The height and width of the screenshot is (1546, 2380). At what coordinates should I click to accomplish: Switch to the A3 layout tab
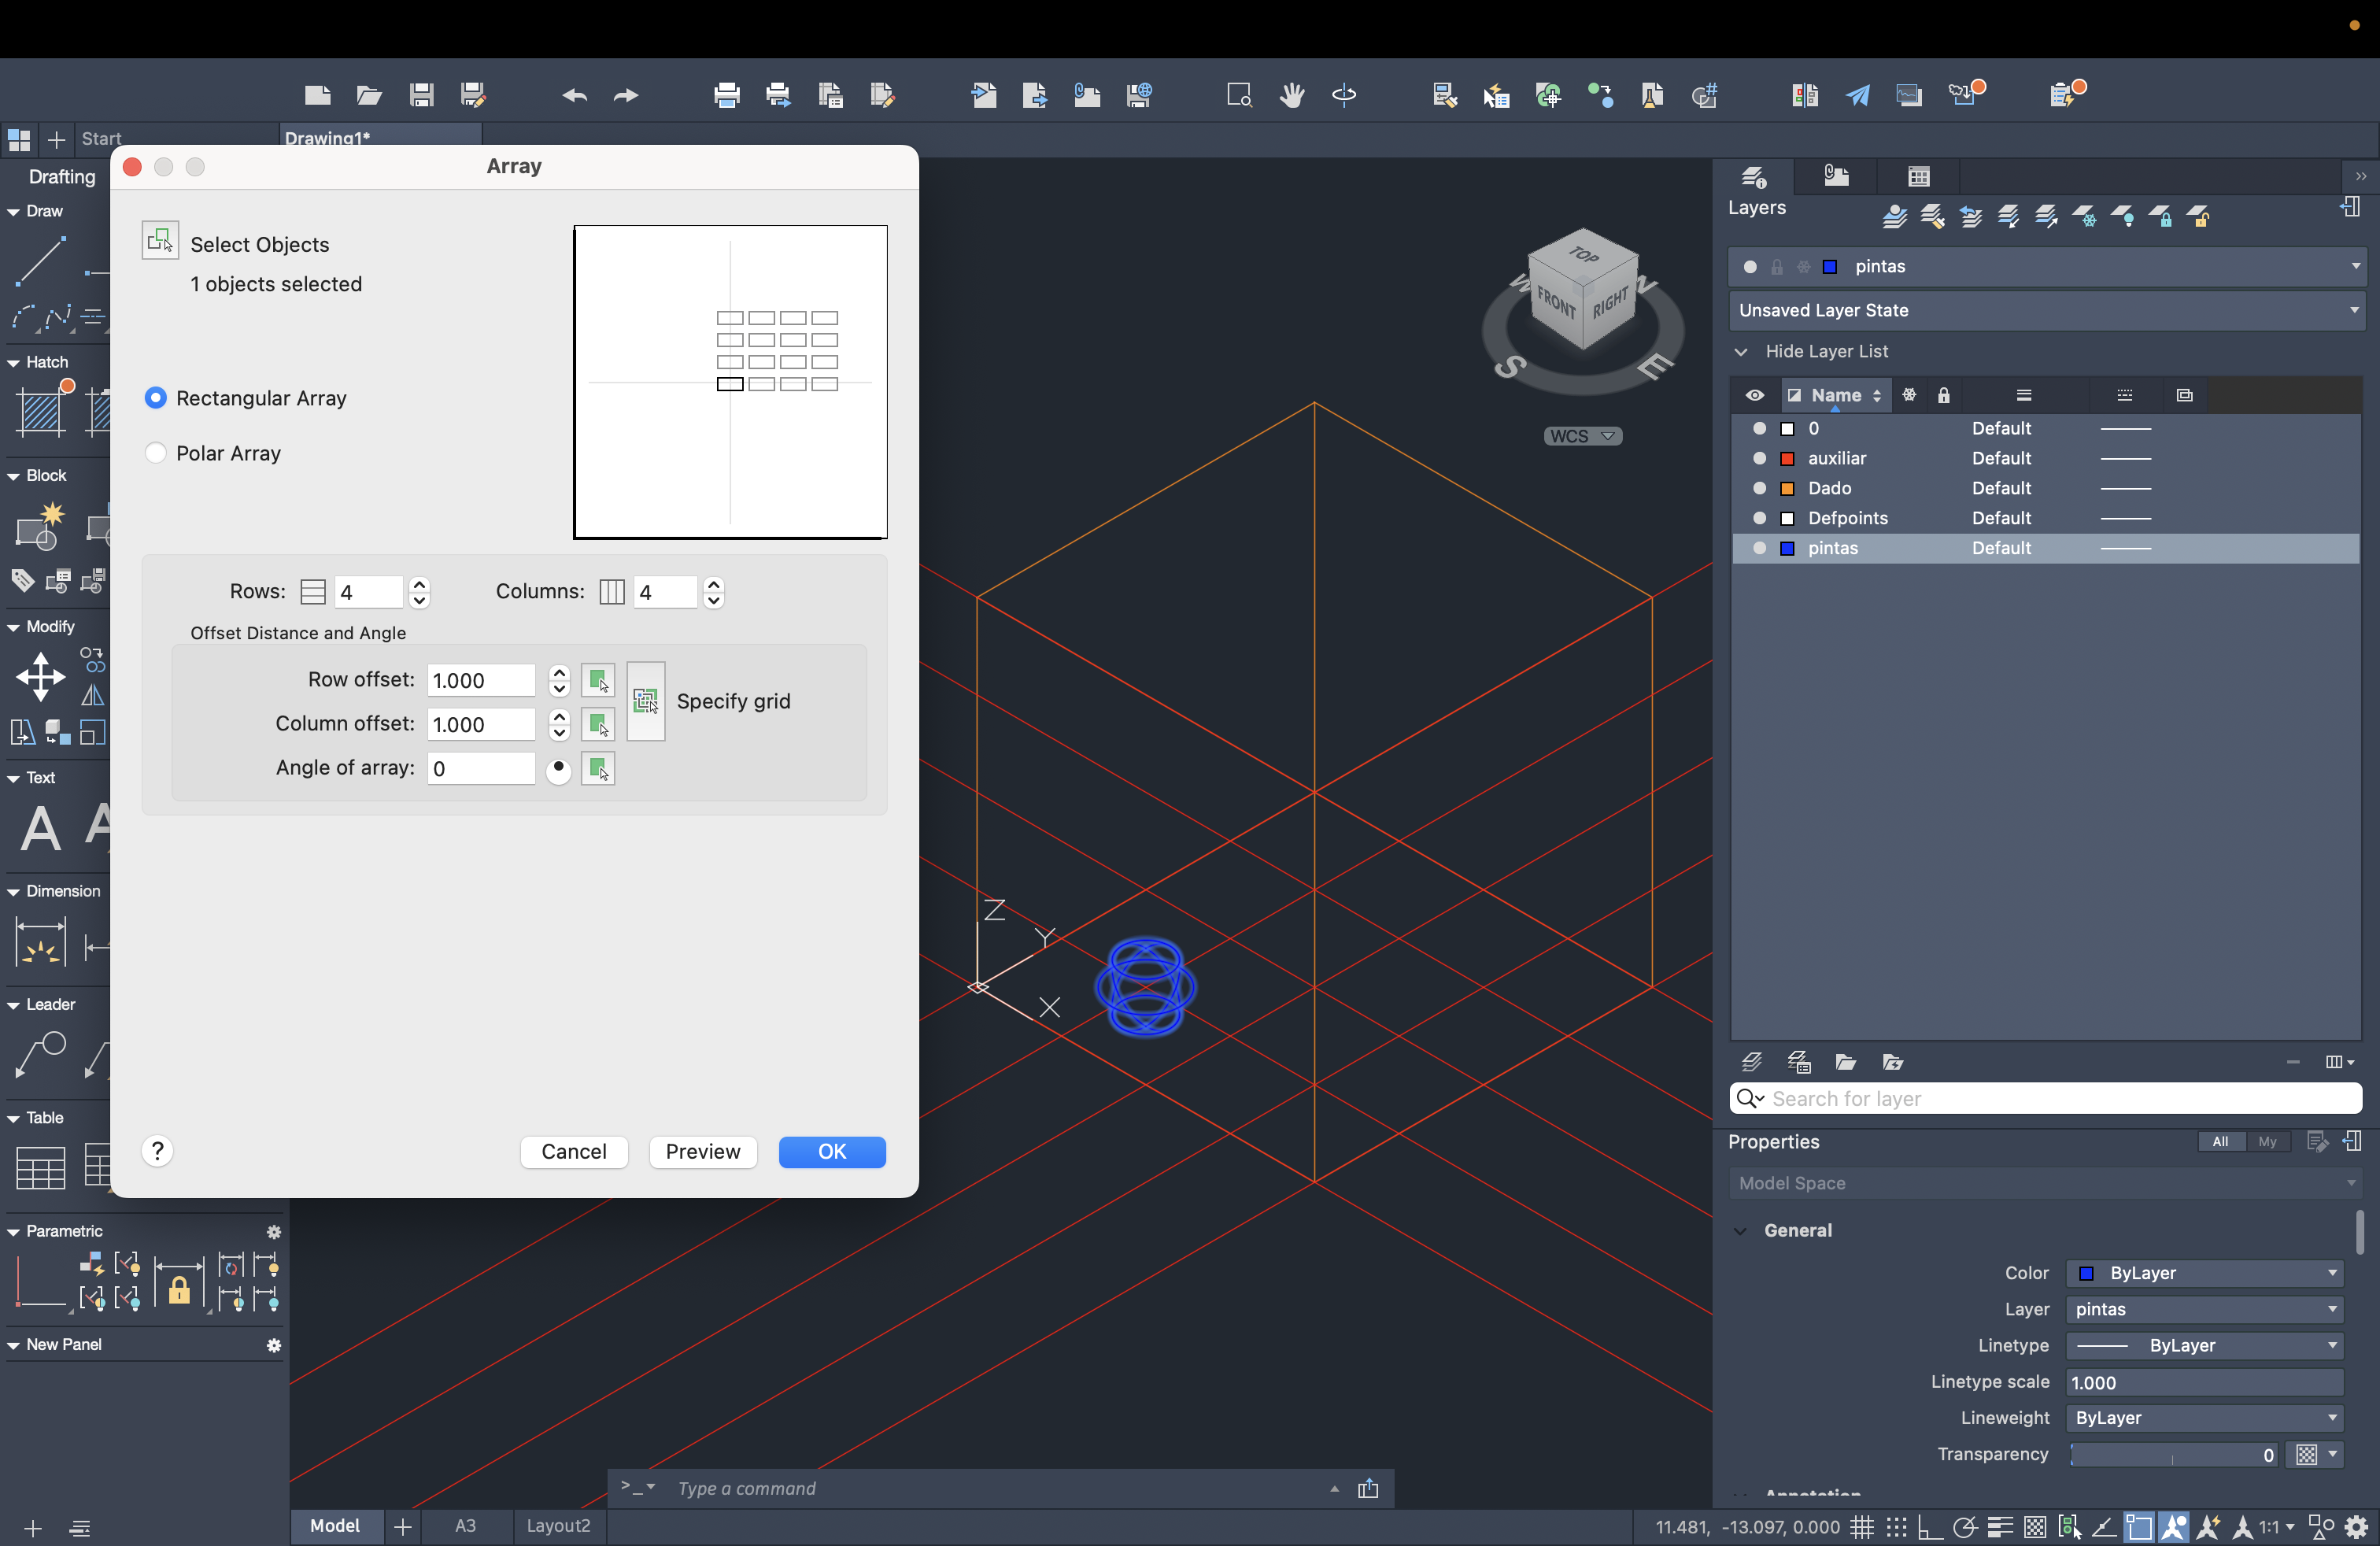tap(465, 1525)
